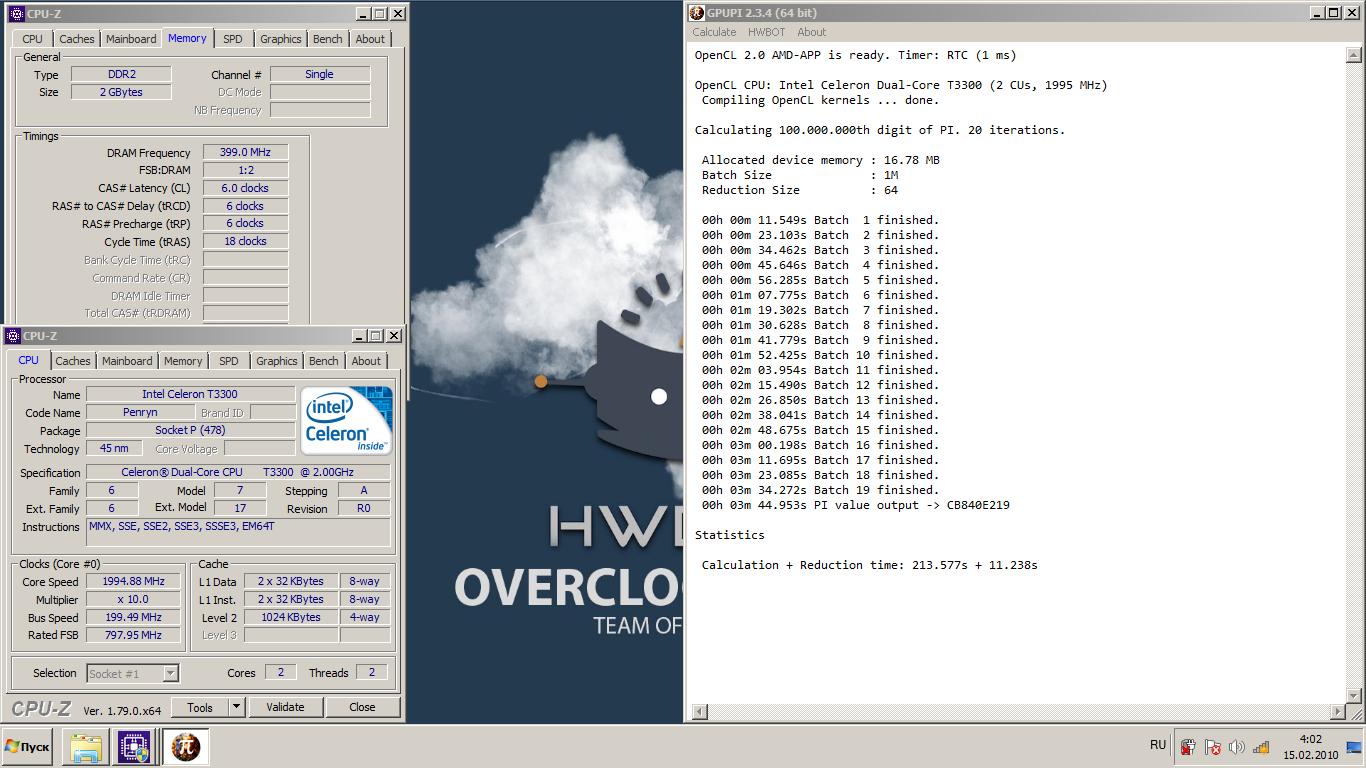This screenshot has width=1366, height=768.
Task: Click the volume speaker tray icon
Action: (1237, 747)
